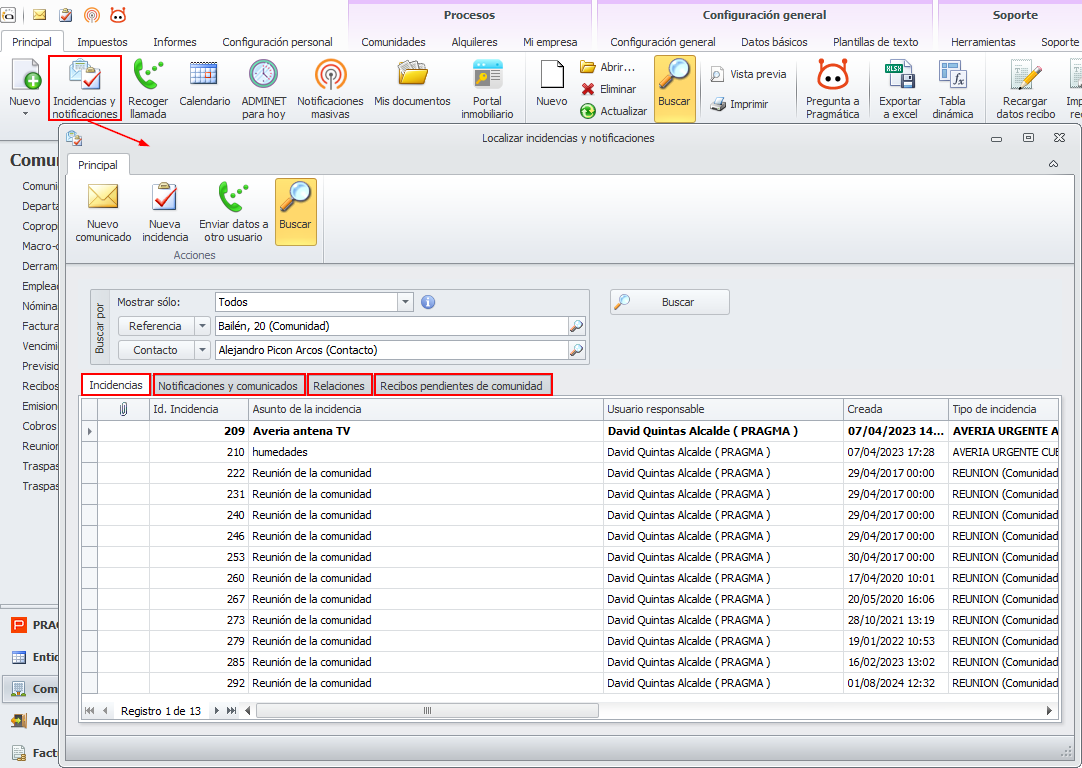Open the Contacto search-type dropdown arrow
Image resolution: width=1082 pixels, height=768 pixels.
point(203,350)
